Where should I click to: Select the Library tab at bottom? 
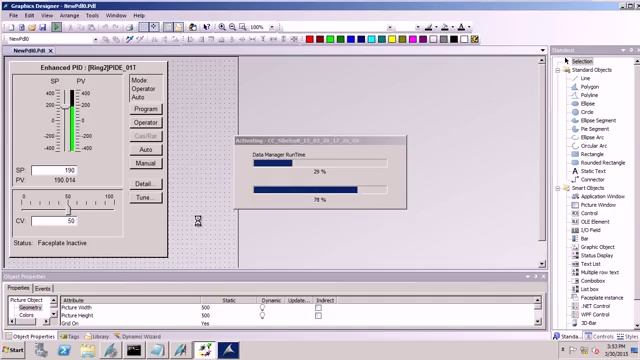97,336
